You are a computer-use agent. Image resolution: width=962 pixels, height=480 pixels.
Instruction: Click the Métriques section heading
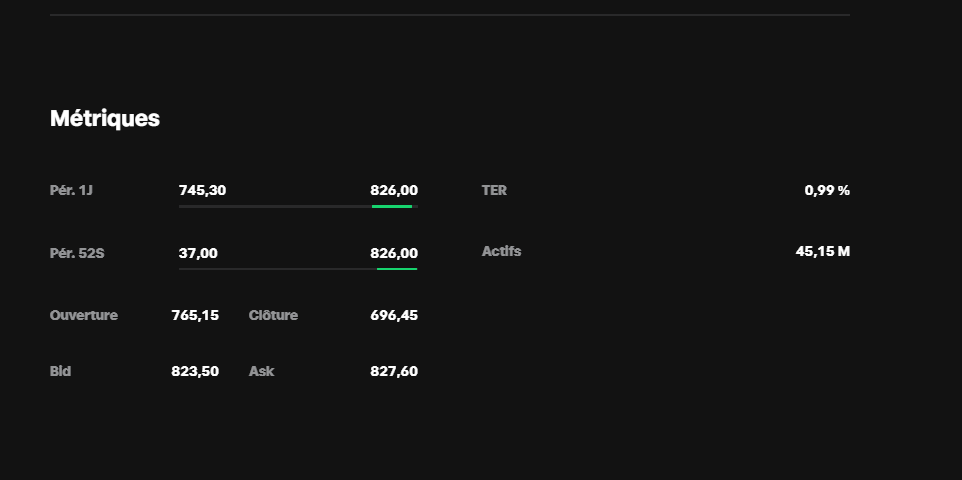[105, 118]
